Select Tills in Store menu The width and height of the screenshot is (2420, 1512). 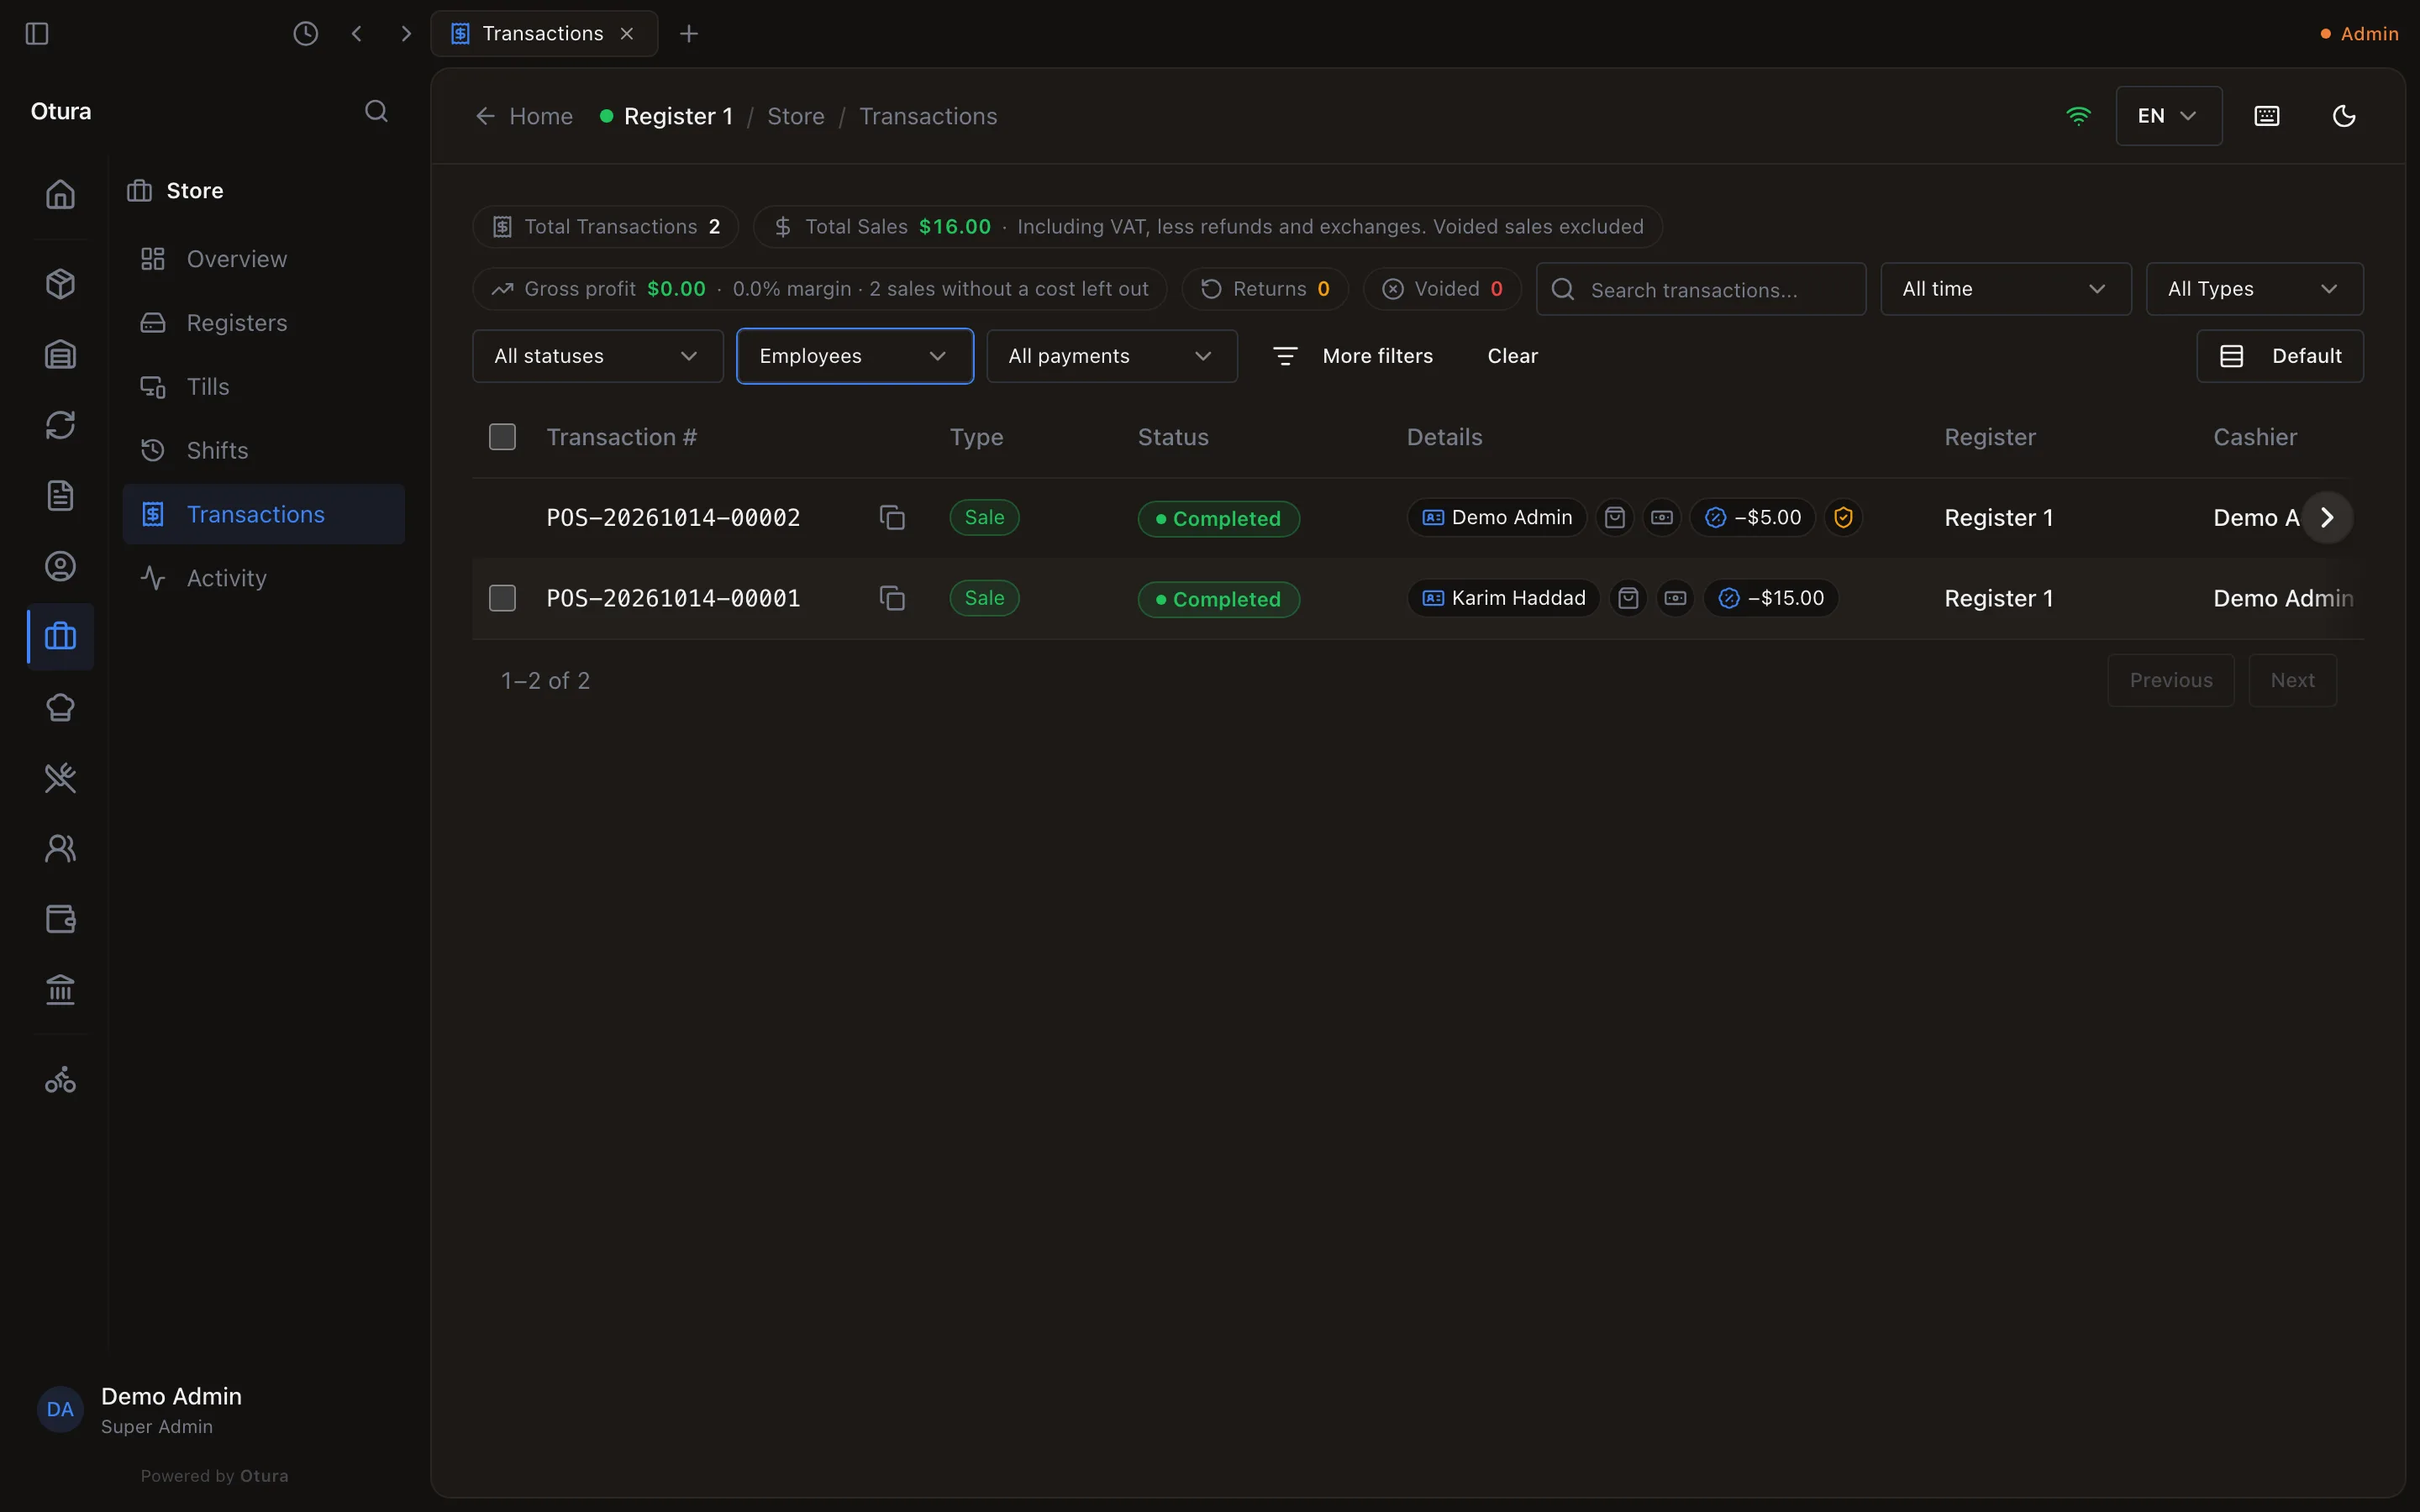pyautogui.click(x=264, y=387)
